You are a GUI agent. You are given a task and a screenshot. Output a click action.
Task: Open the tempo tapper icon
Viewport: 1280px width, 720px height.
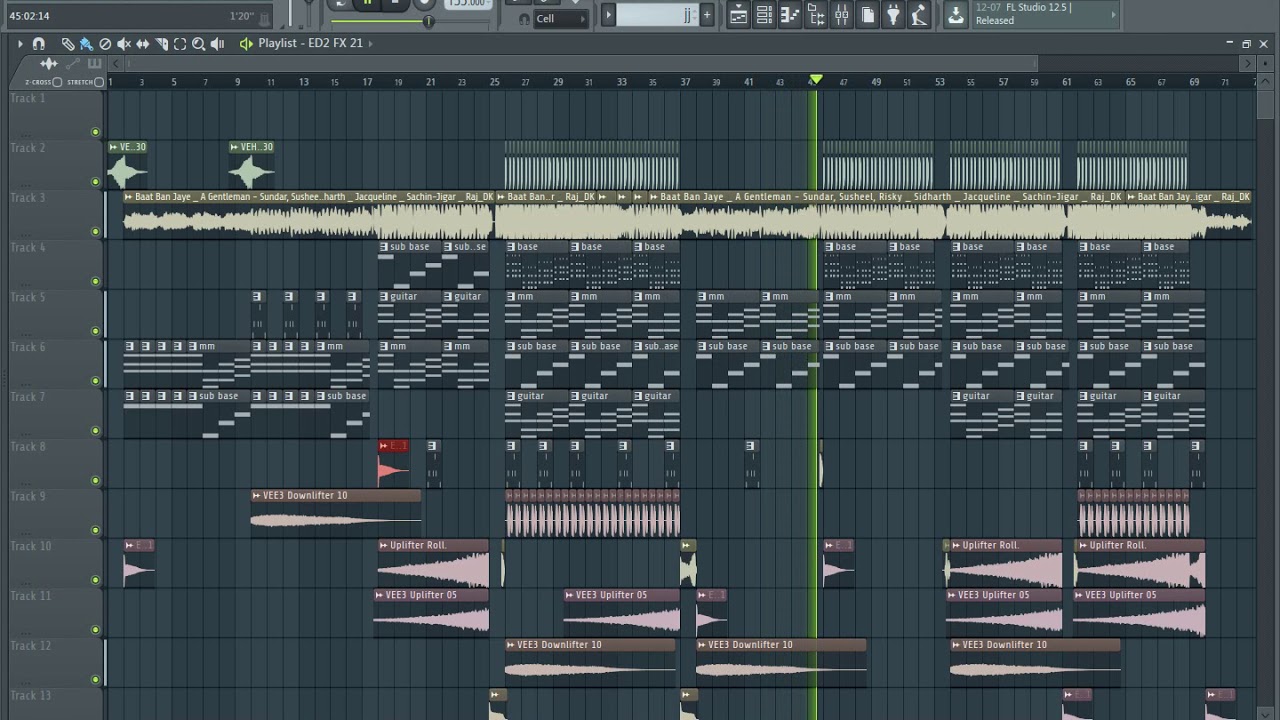[x=919, y=15]
